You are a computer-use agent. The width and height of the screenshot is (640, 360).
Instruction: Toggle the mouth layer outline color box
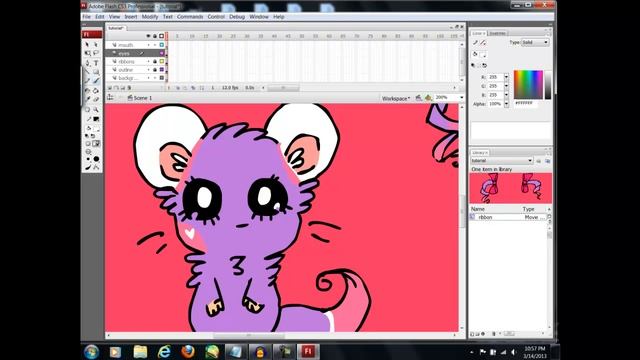point(162,45)
